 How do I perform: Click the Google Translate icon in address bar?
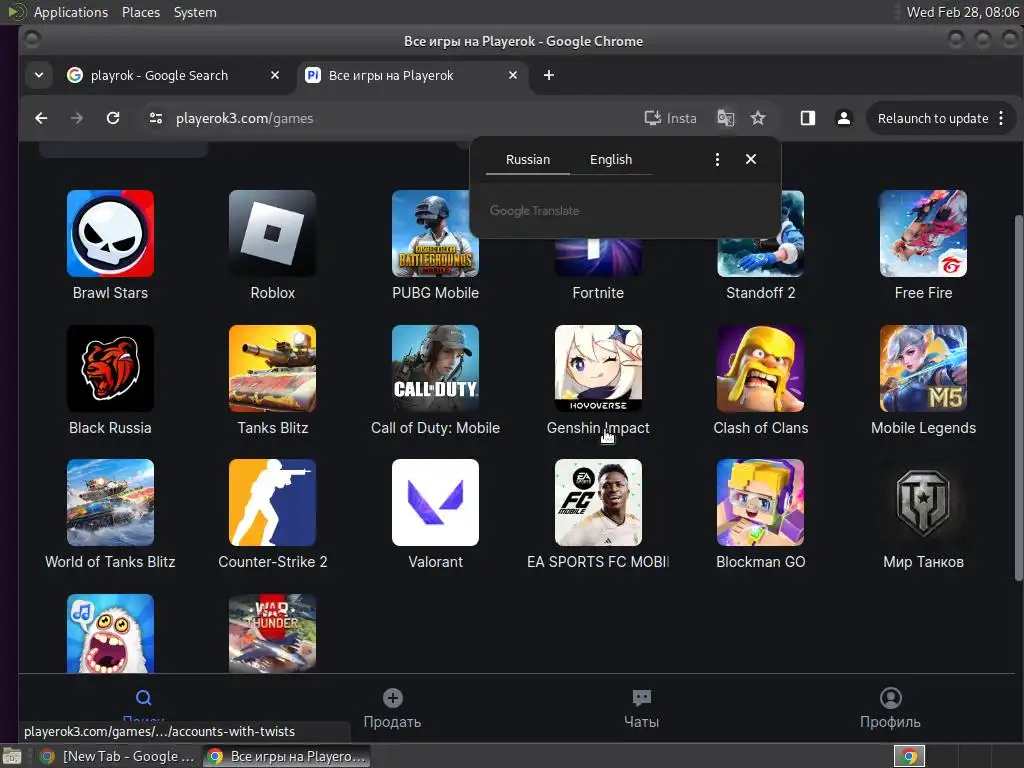click(726, 118)
